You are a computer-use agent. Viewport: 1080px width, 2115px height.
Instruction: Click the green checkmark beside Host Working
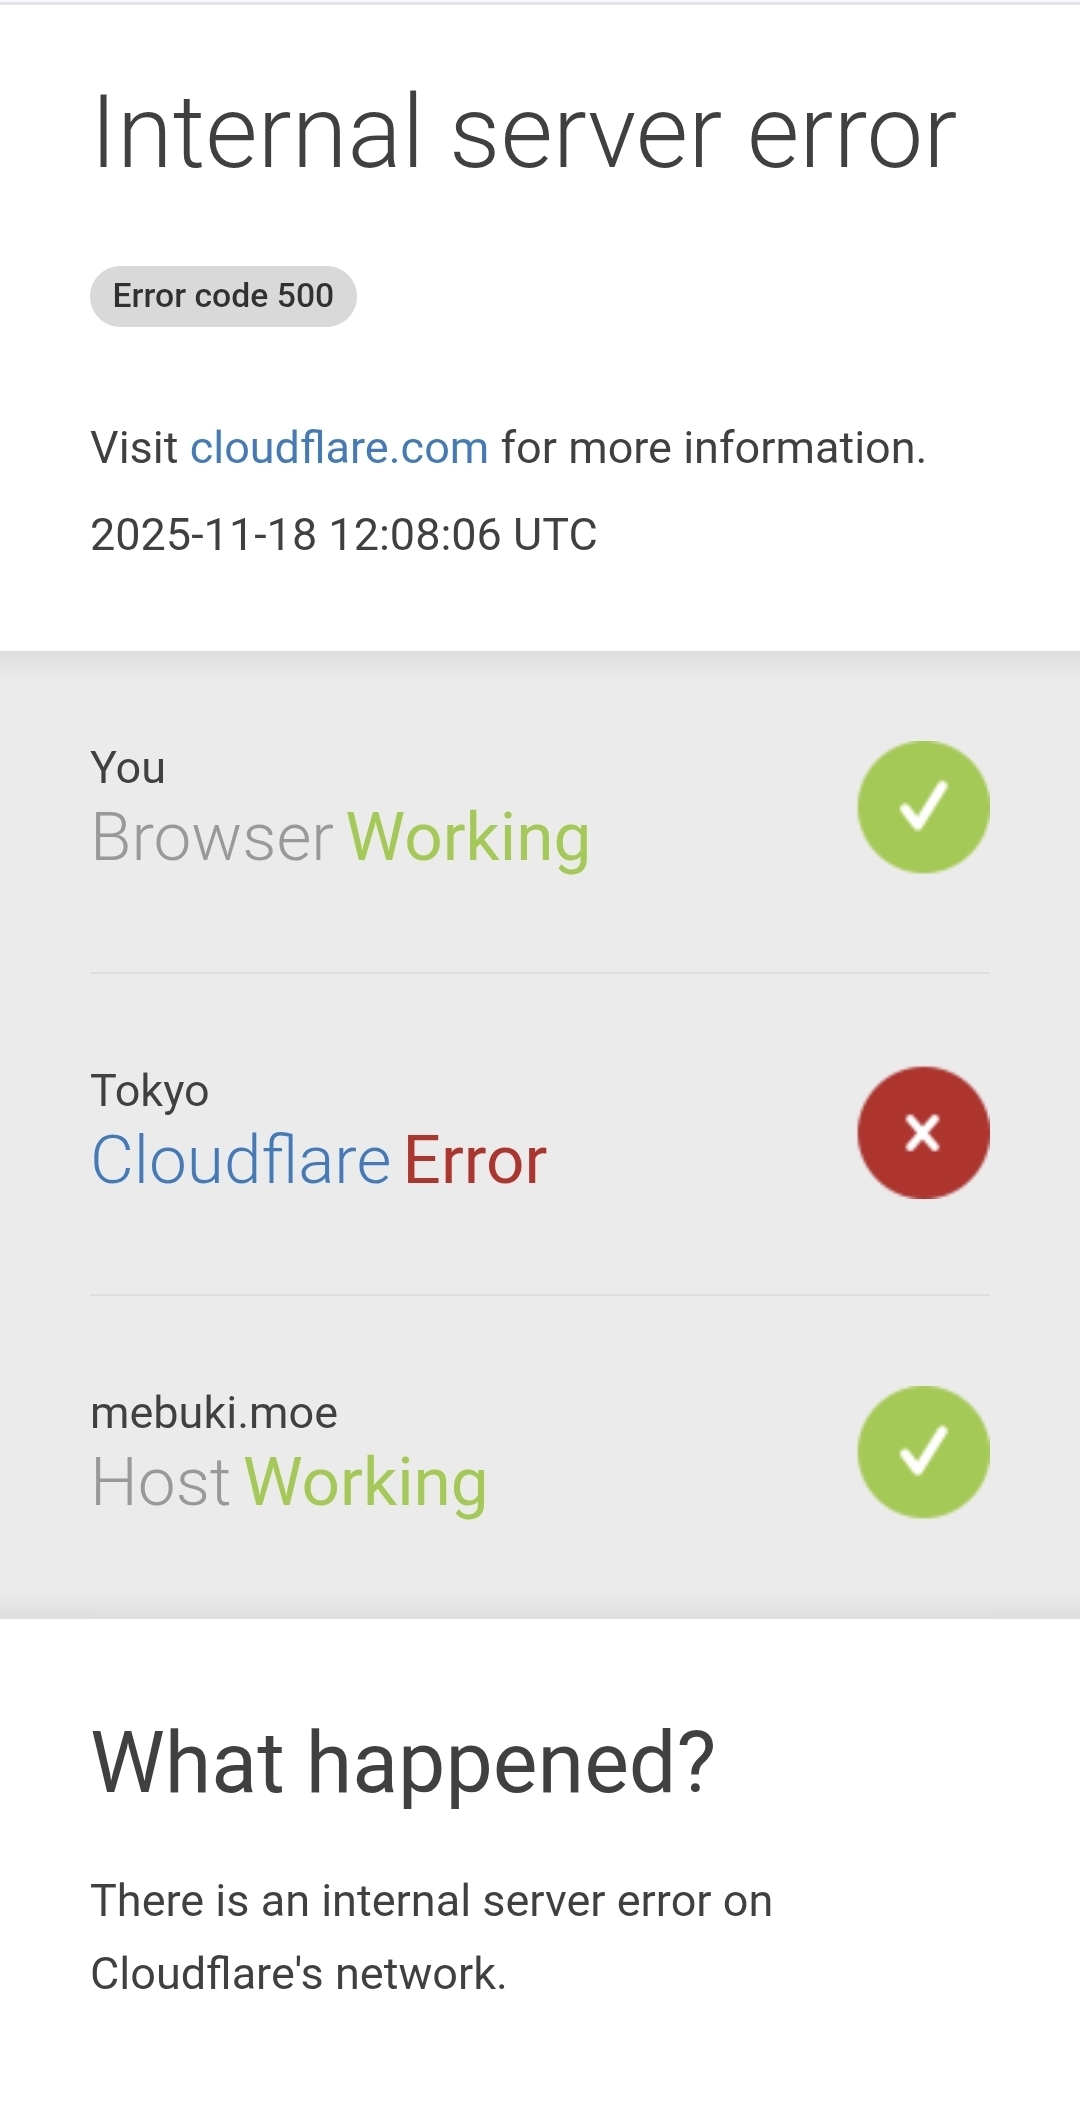coord(923,1452)
